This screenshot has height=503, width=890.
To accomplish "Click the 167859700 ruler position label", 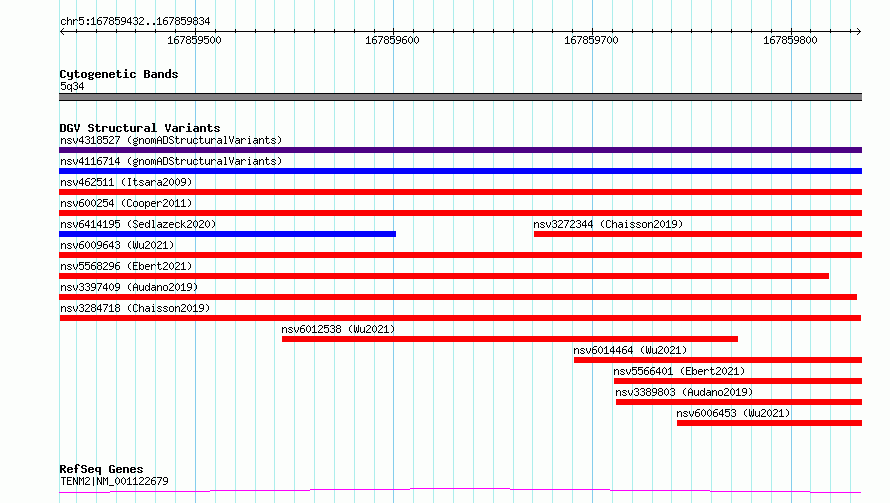I will point(591,40).
